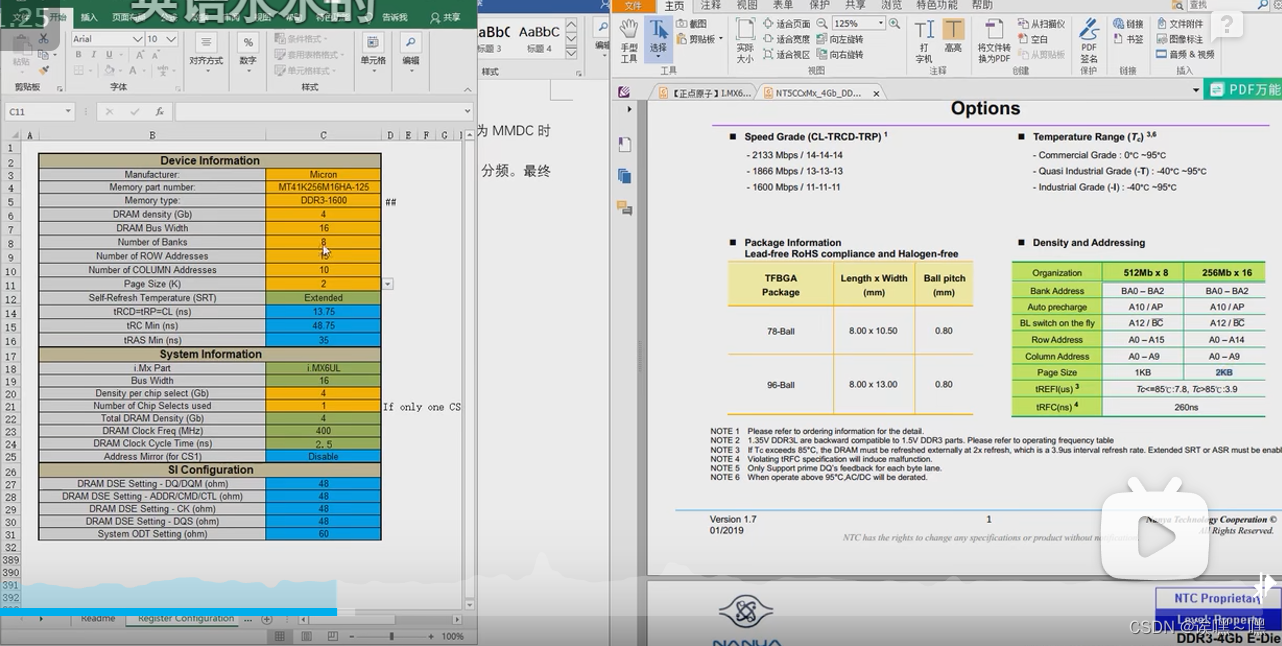Open the font size 10 dropdown
The height and width of the screenshot is (646, 1282).
[171, 39]
